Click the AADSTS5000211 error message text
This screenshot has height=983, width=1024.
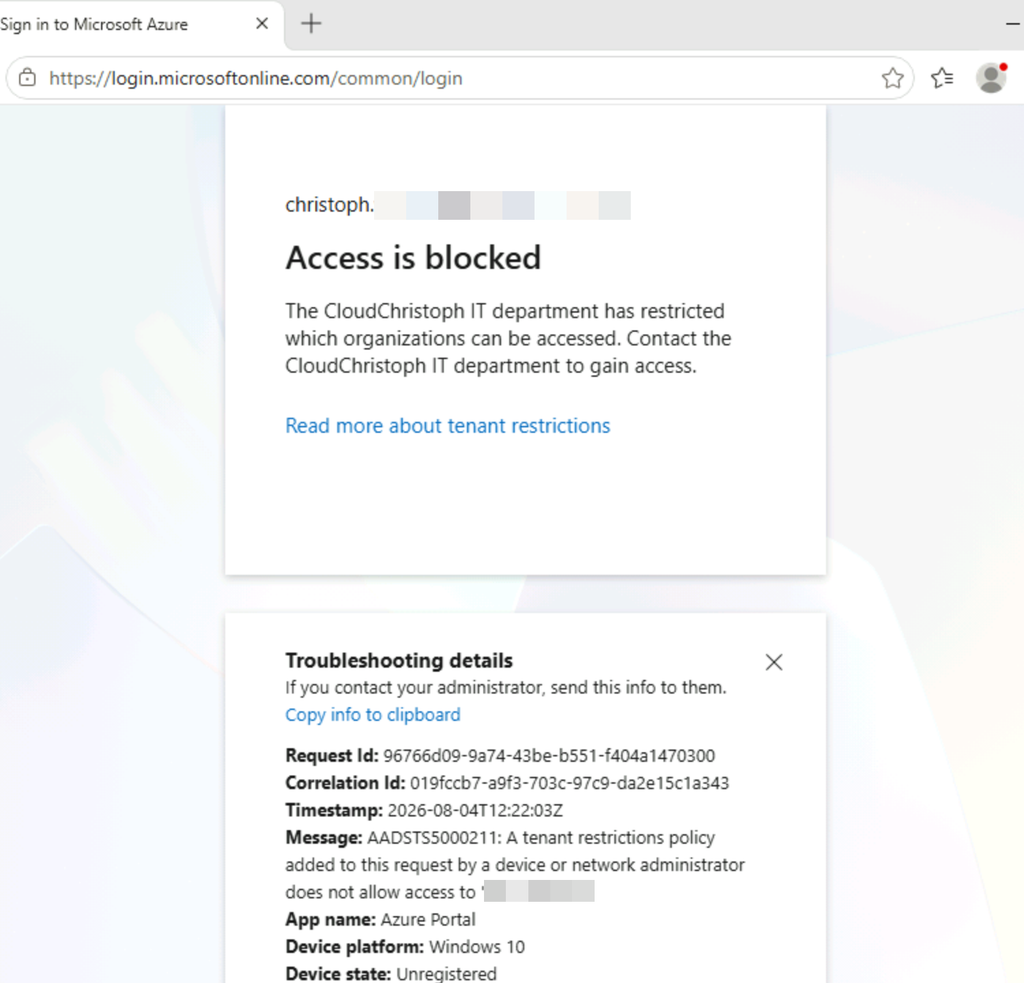click(515, 865)
